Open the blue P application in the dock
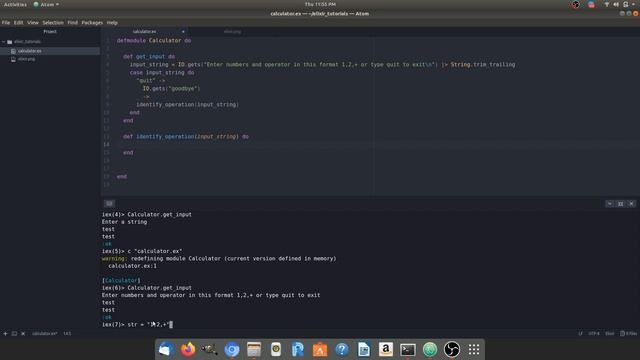The image size is (640, 360). click(298, 349)
